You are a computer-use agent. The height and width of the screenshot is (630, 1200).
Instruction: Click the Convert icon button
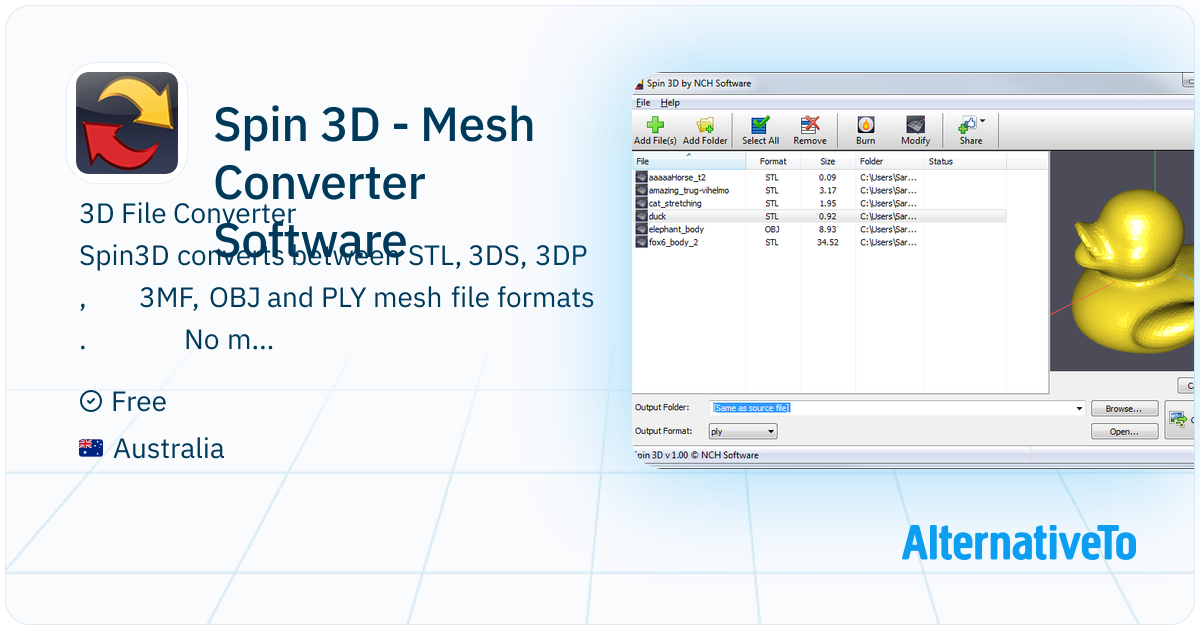[x=1180, y=420]
